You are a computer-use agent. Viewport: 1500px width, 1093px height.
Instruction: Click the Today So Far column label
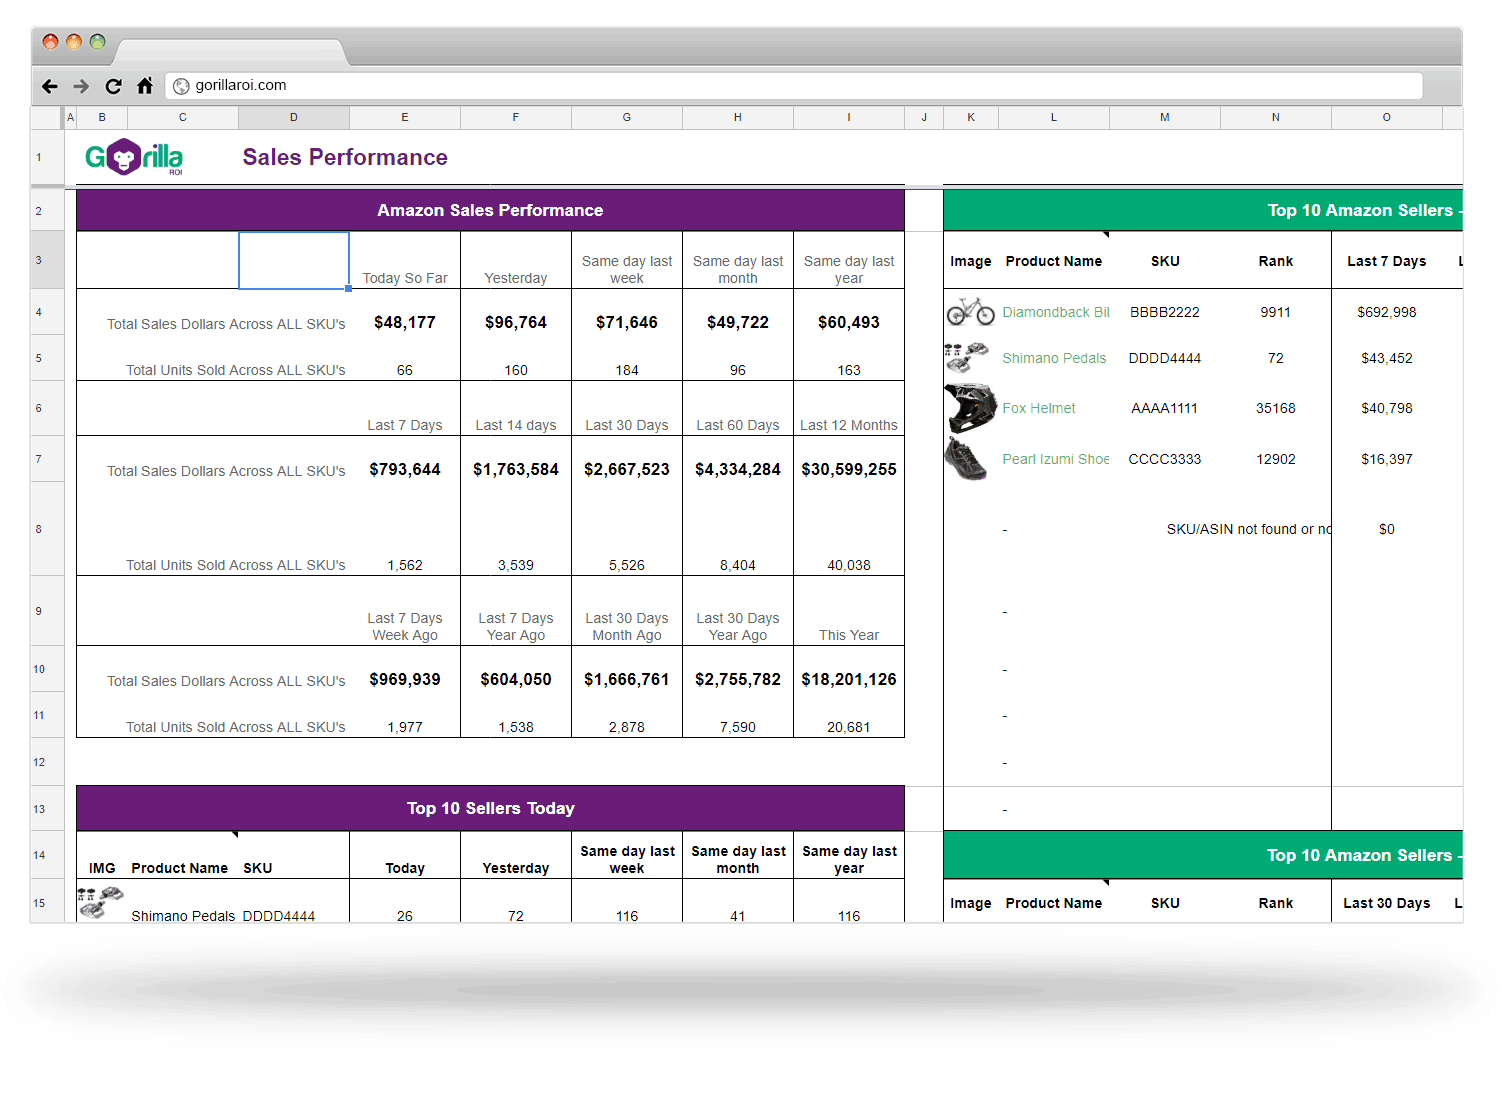[x=405, y=278]
